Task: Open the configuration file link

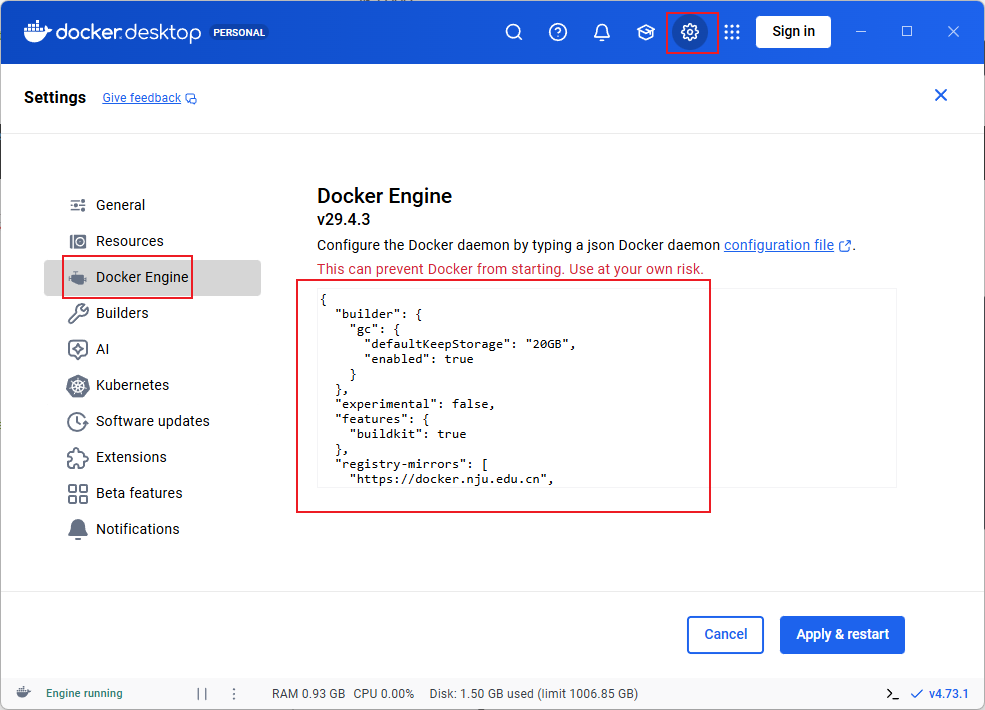Action: pos(778,245)
